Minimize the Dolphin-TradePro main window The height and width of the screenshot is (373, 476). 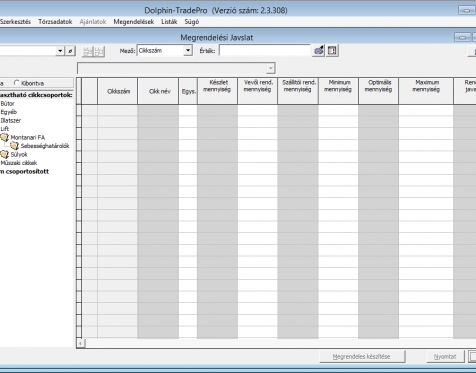[x=466, y=10]
